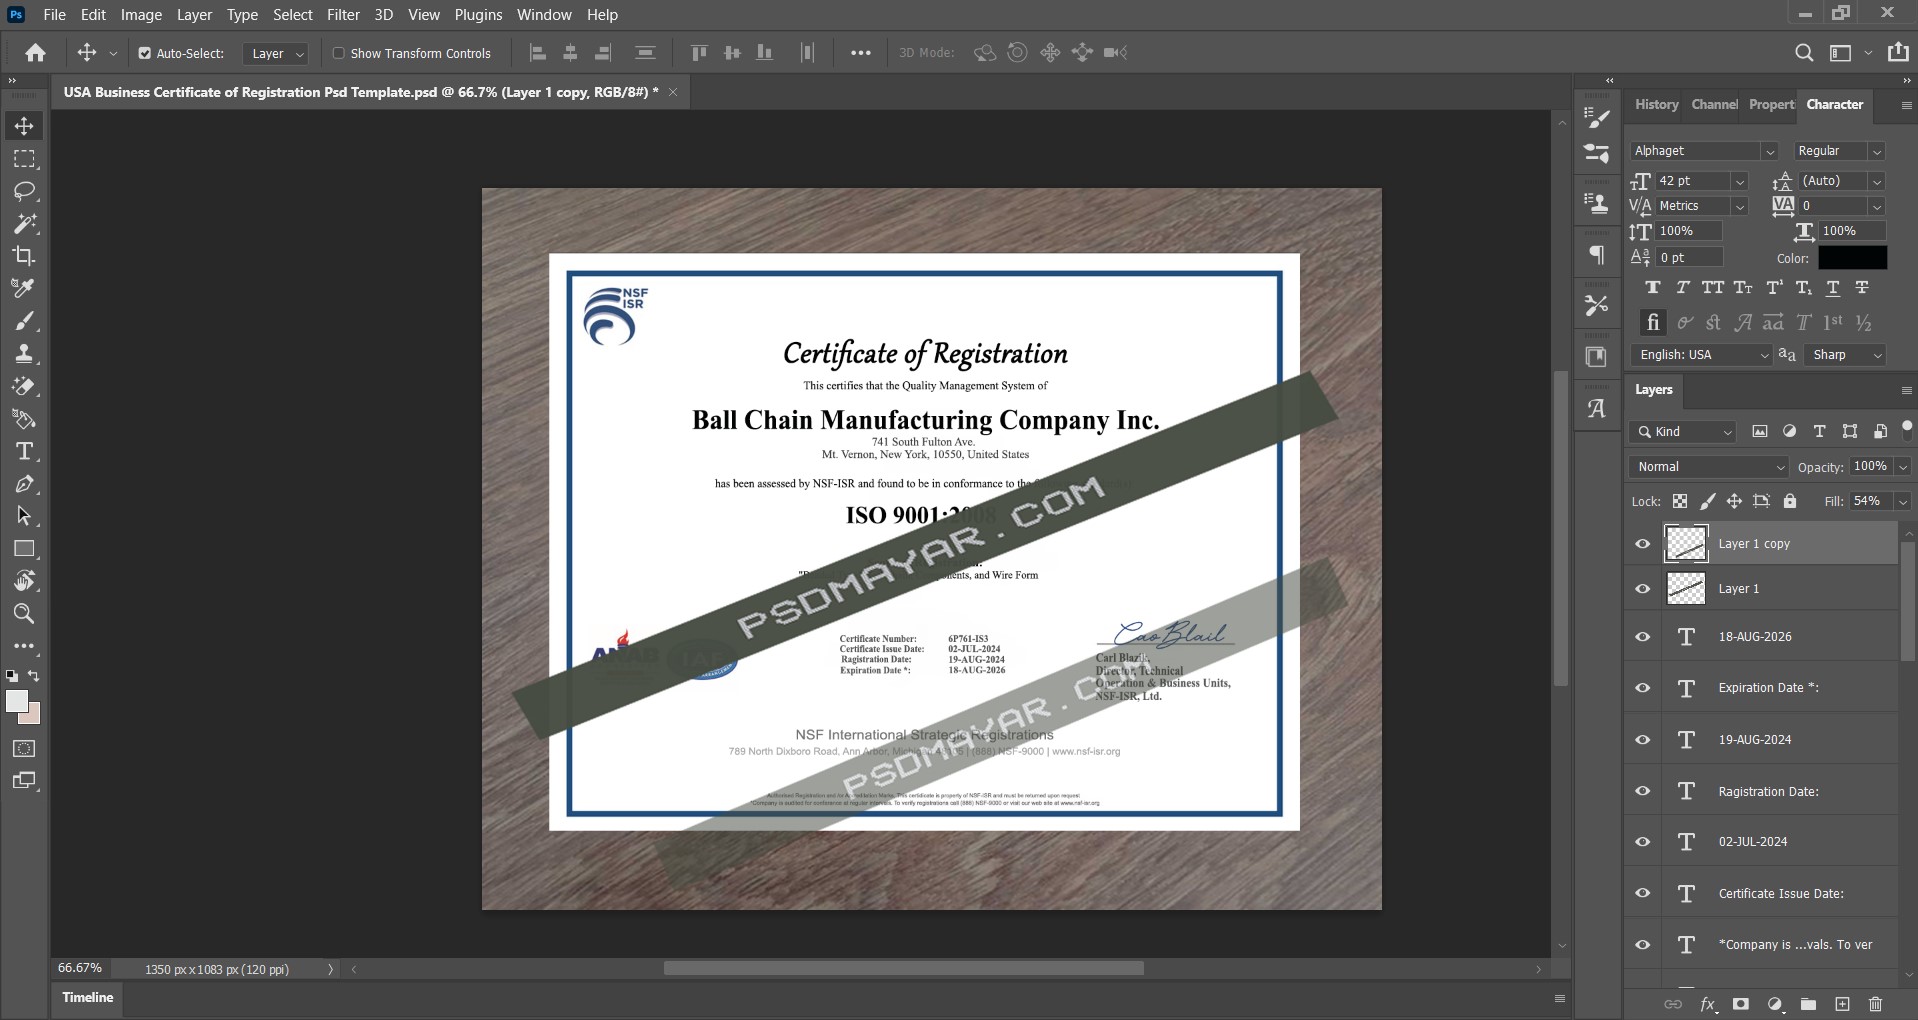Screen dimensions: 1918x1020
Task: Create new group folder icon
Action: [1808, 1004]
